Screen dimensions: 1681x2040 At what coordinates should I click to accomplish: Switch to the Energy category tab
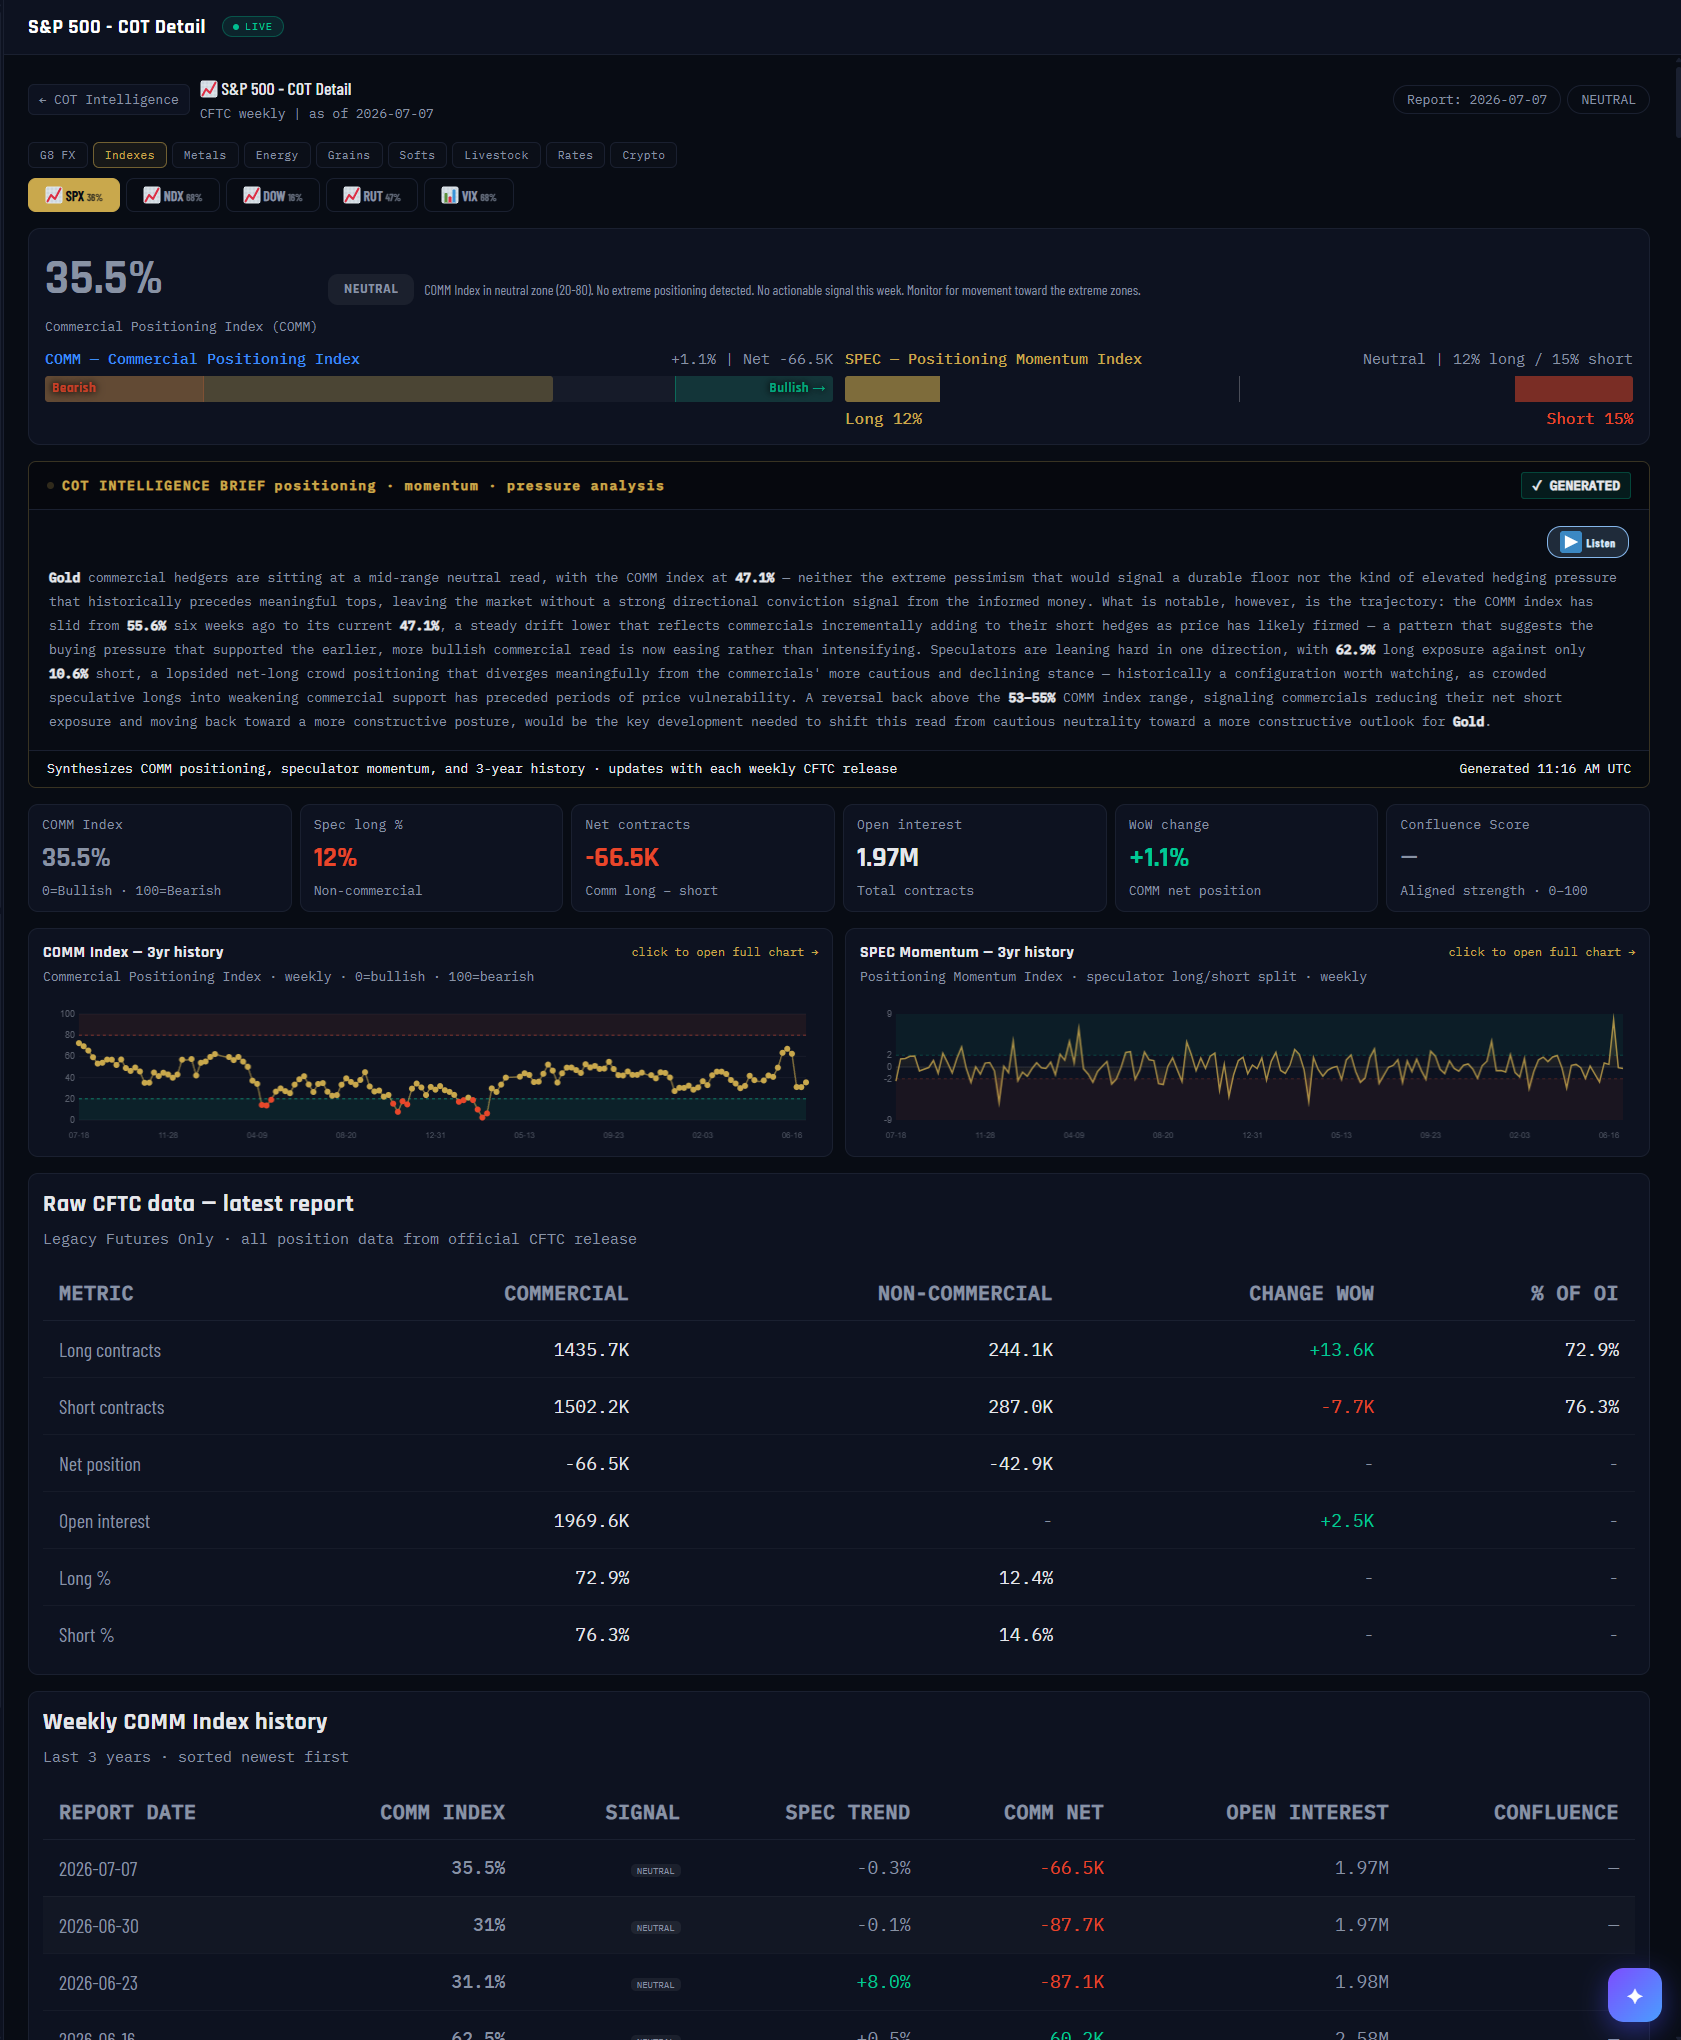[x=277, y=155]
